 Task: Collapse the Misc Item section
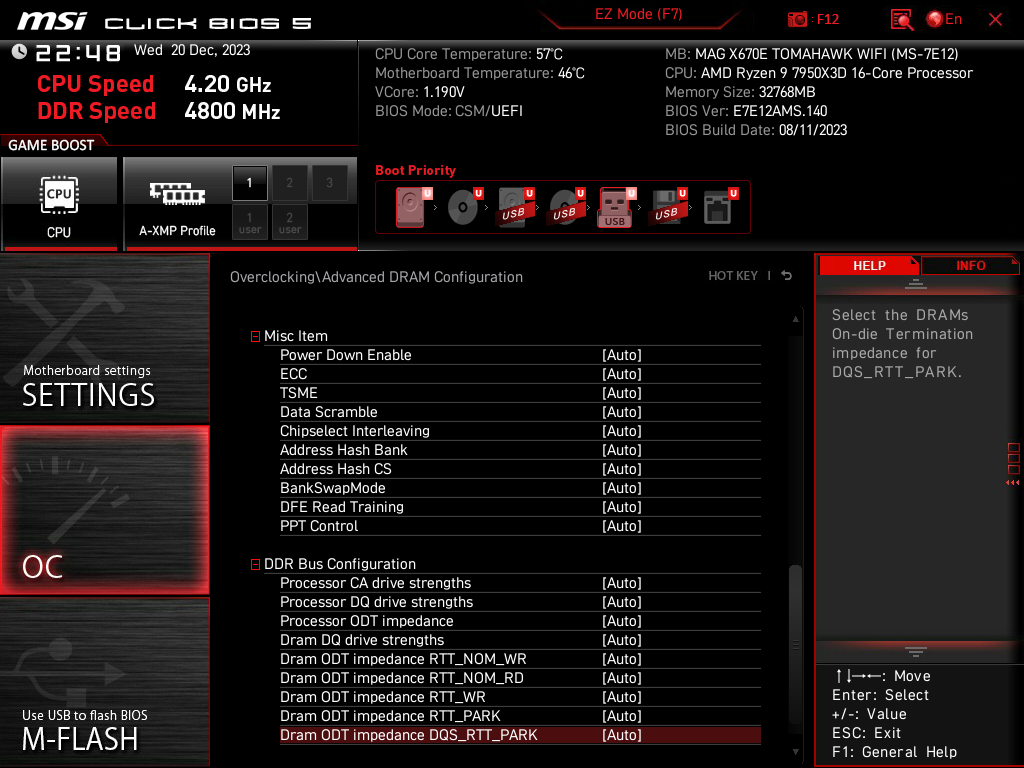click(255, 336)
